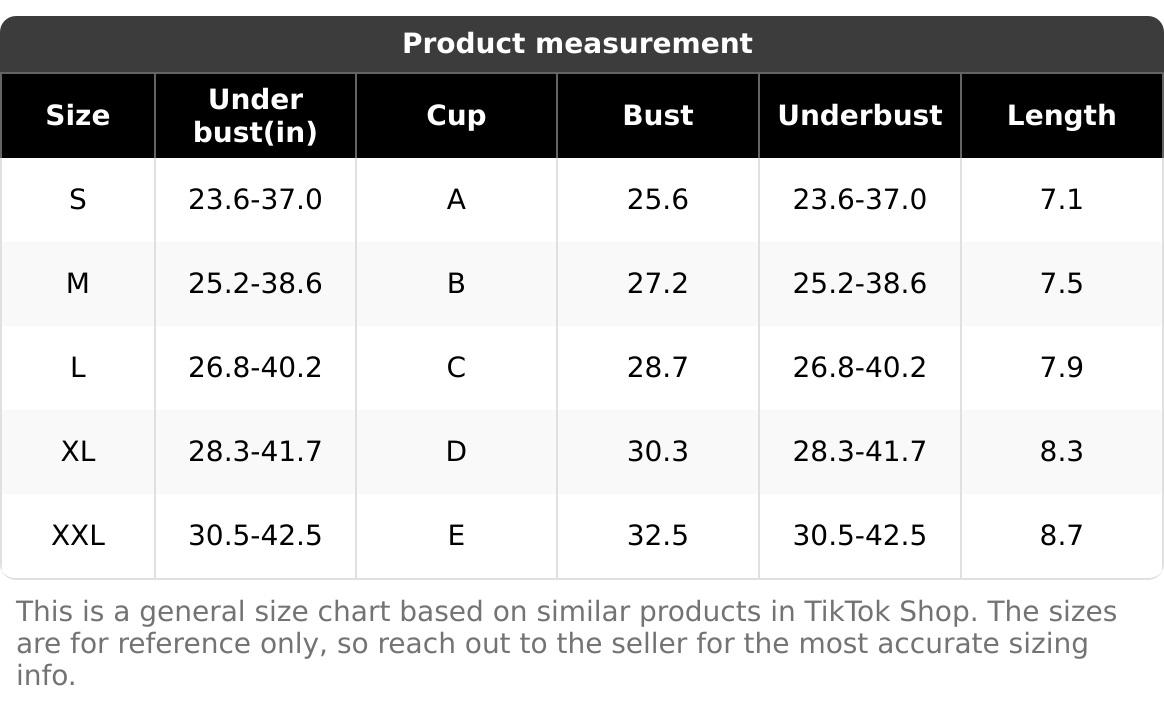Select the size S row label
1164x708 pixels.
click(77, 200)
